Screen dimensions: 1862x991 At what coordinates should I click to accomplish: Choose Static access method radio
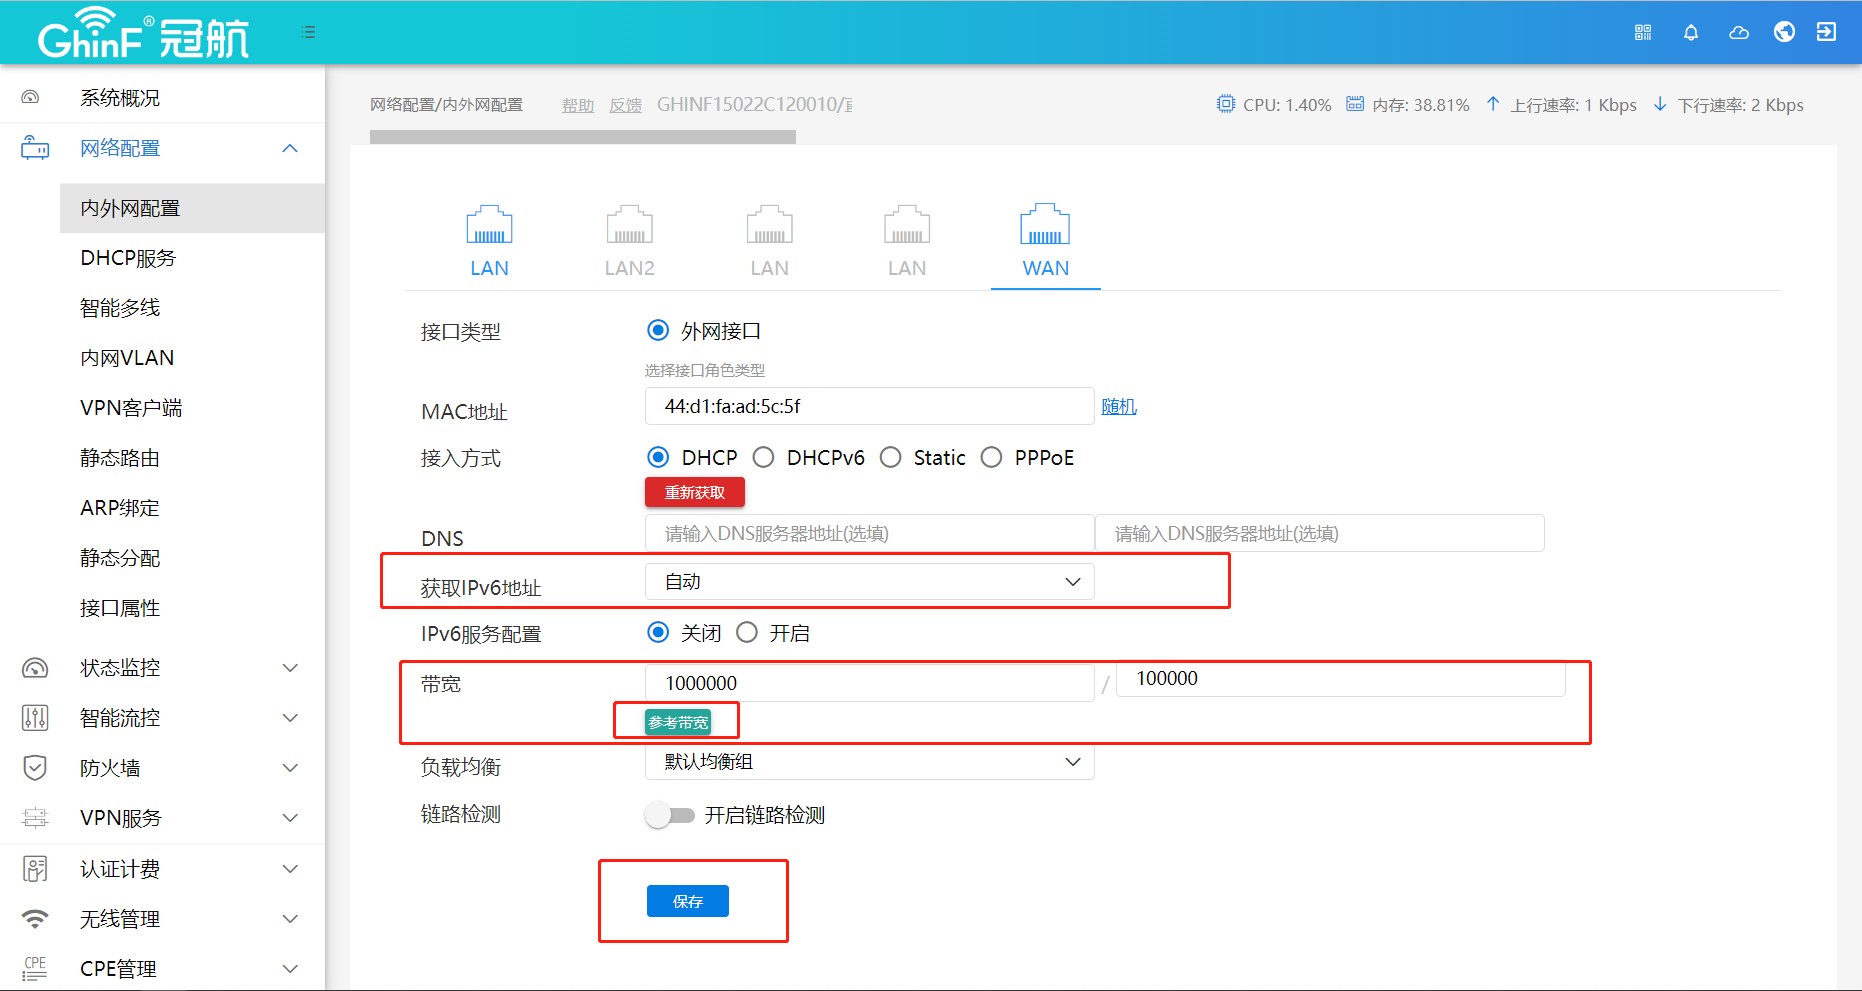(890, 458)
